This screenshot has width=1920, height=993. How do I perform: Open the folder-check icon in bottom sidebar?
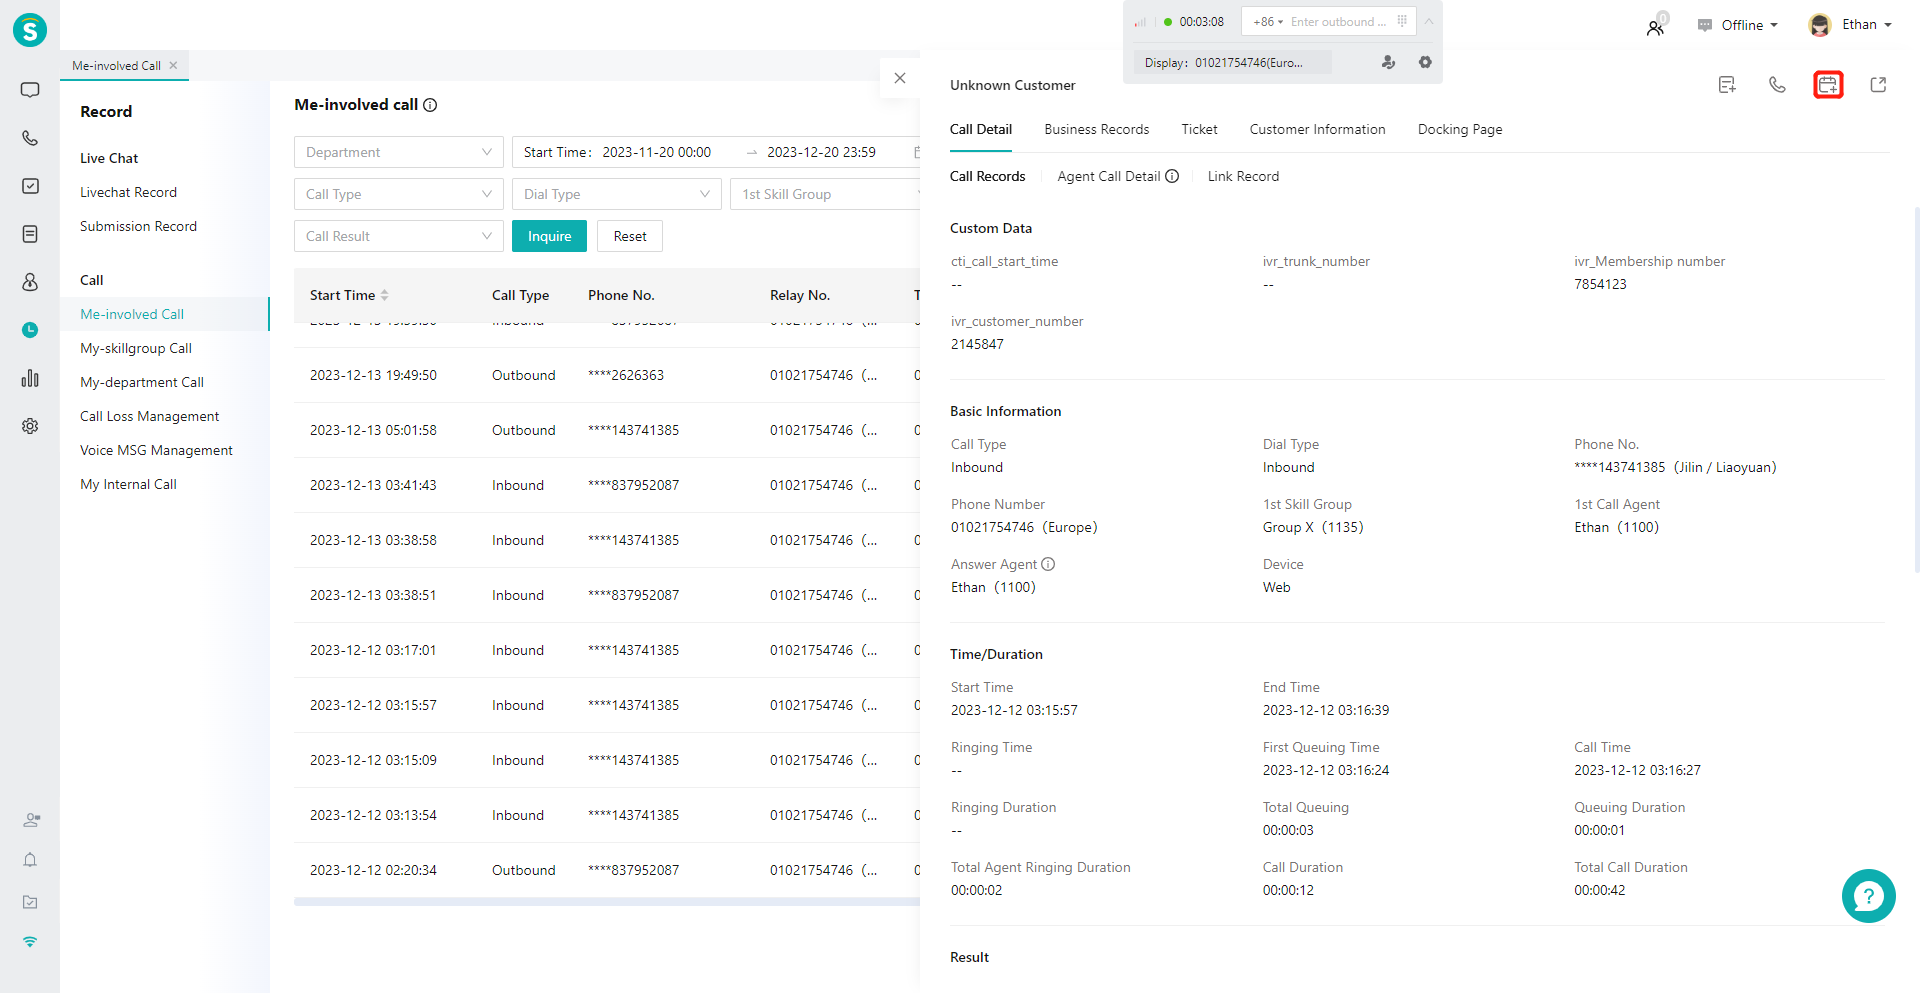pos(30,902)
